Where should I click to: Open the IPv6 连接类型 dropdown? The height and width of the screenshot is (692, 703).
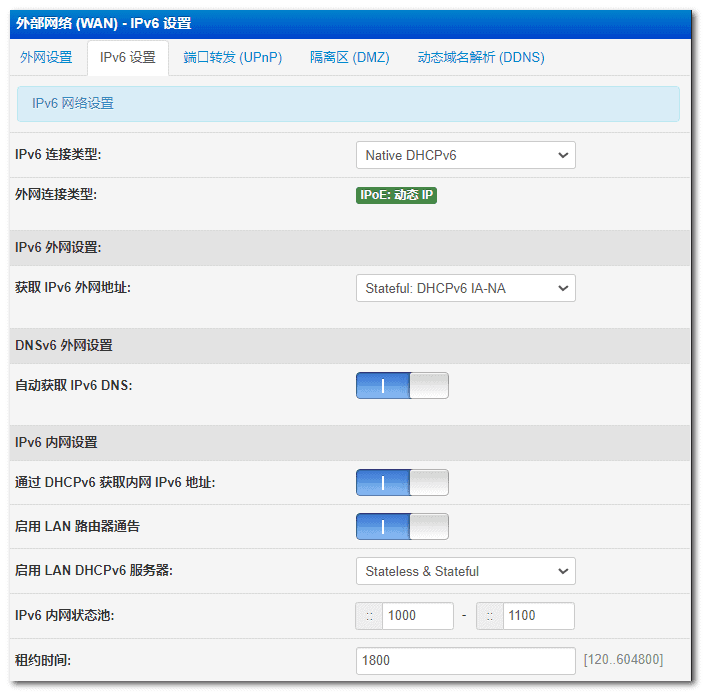(465, 155)
